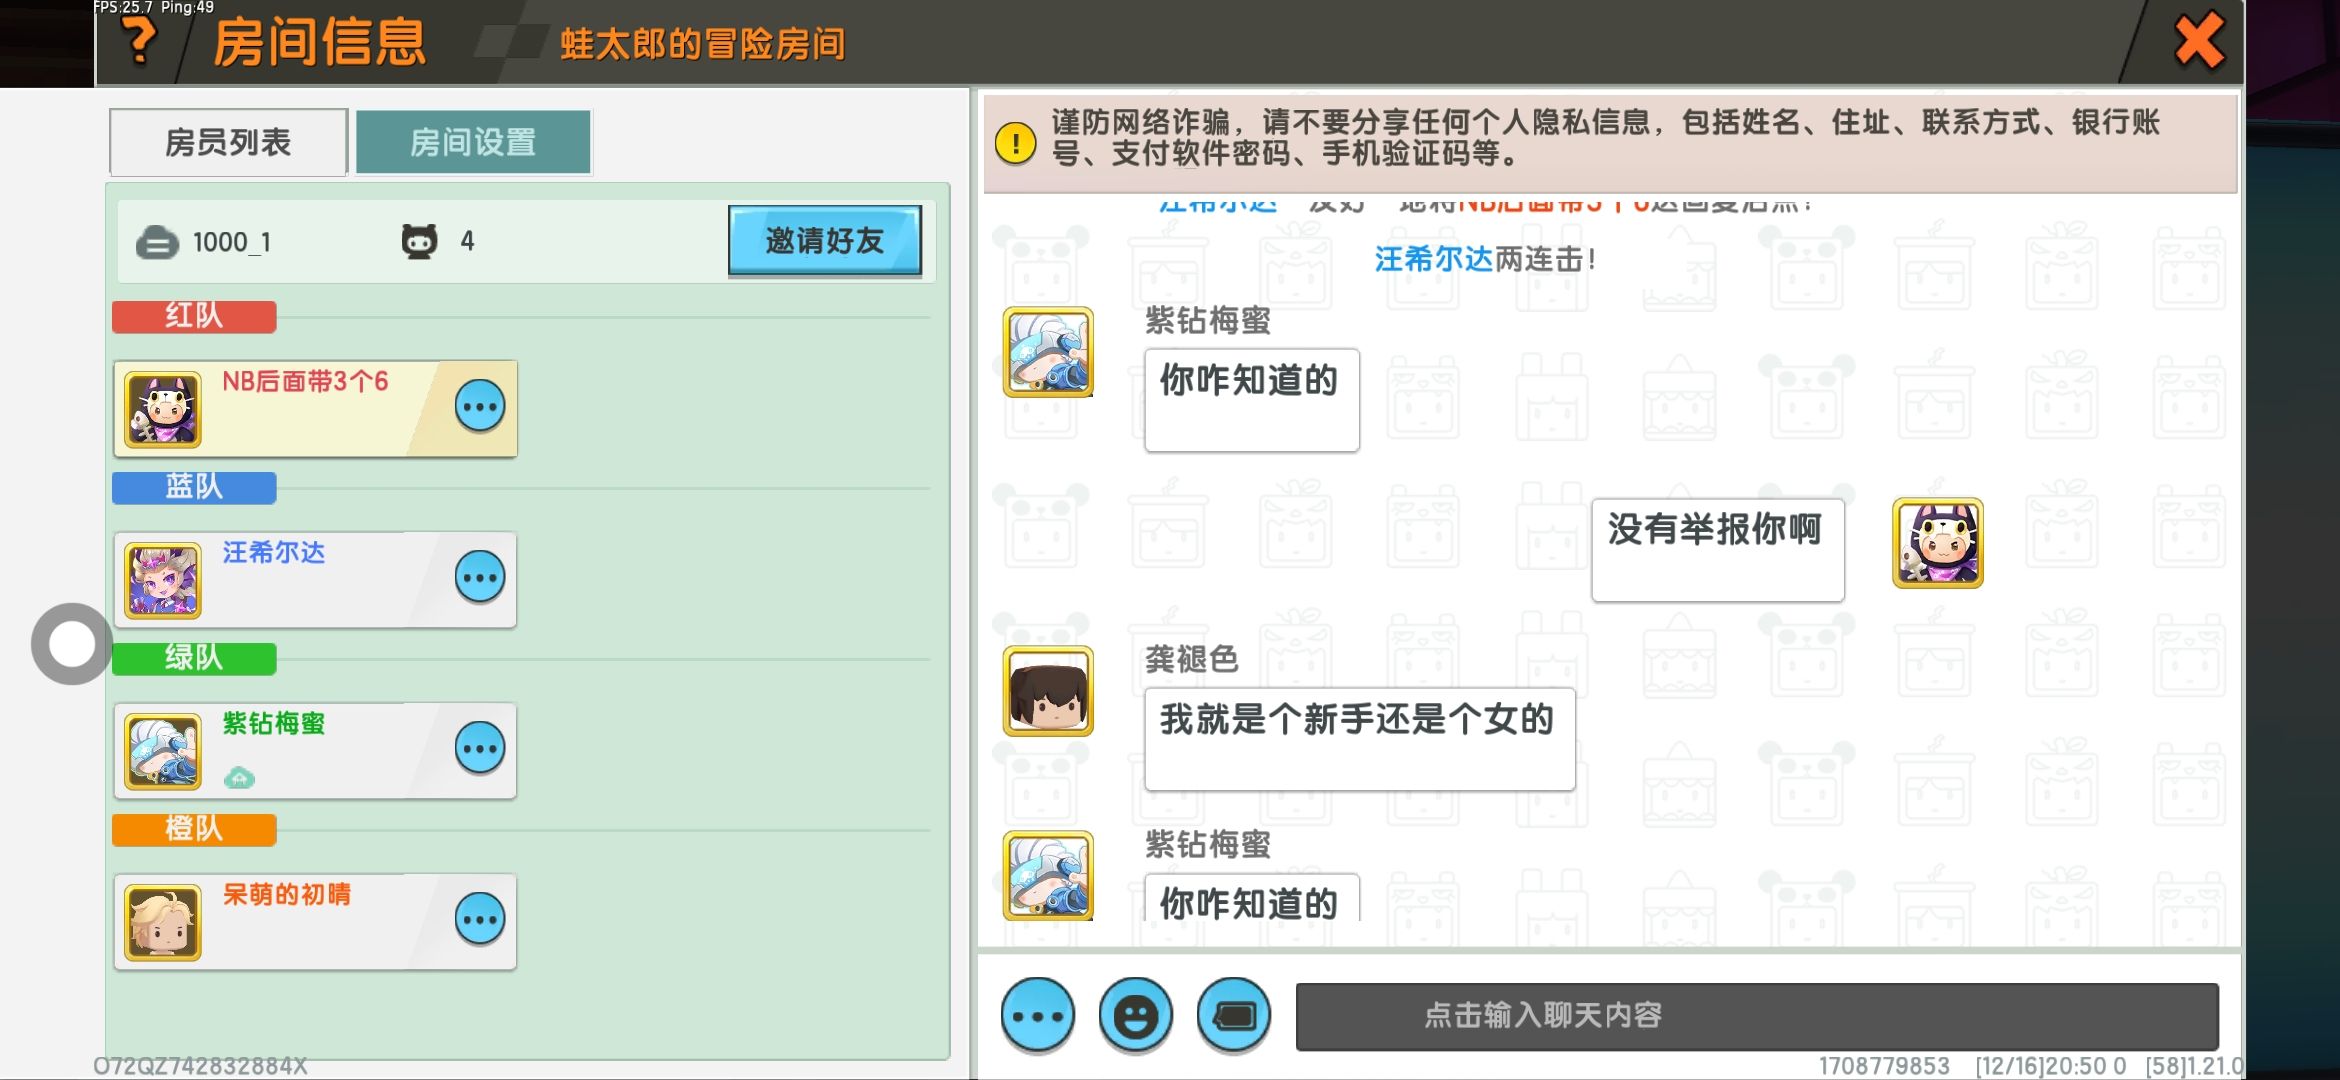Open options for player NB后面带3个6

tap(480, 407)
